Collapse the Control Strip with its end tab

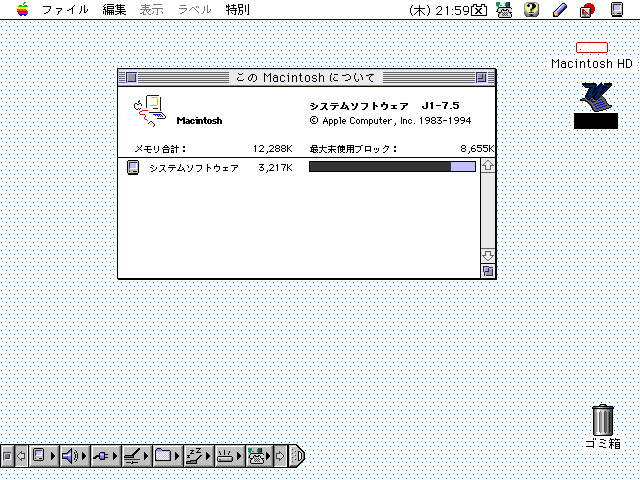pyautogui.click(x=297, y=456)
